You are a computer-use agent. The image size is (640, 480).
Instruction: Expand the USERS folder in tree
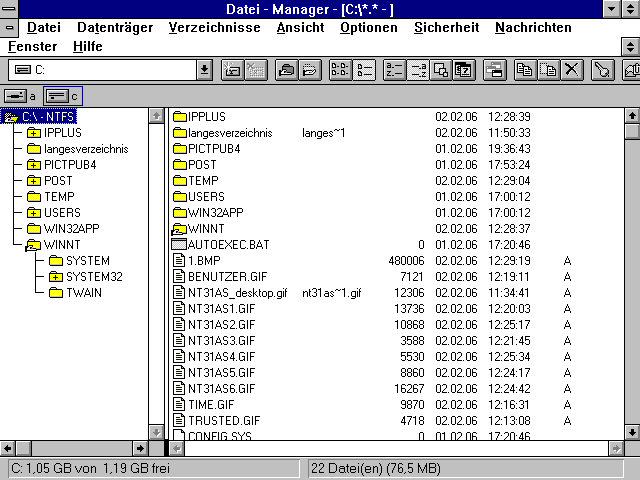34,213
